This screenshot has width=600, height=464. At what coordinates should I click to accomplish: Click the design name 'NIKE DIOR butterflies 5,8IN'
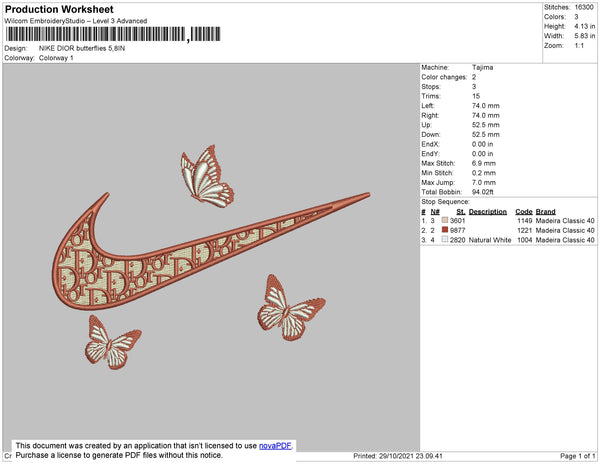pos(82,48)
